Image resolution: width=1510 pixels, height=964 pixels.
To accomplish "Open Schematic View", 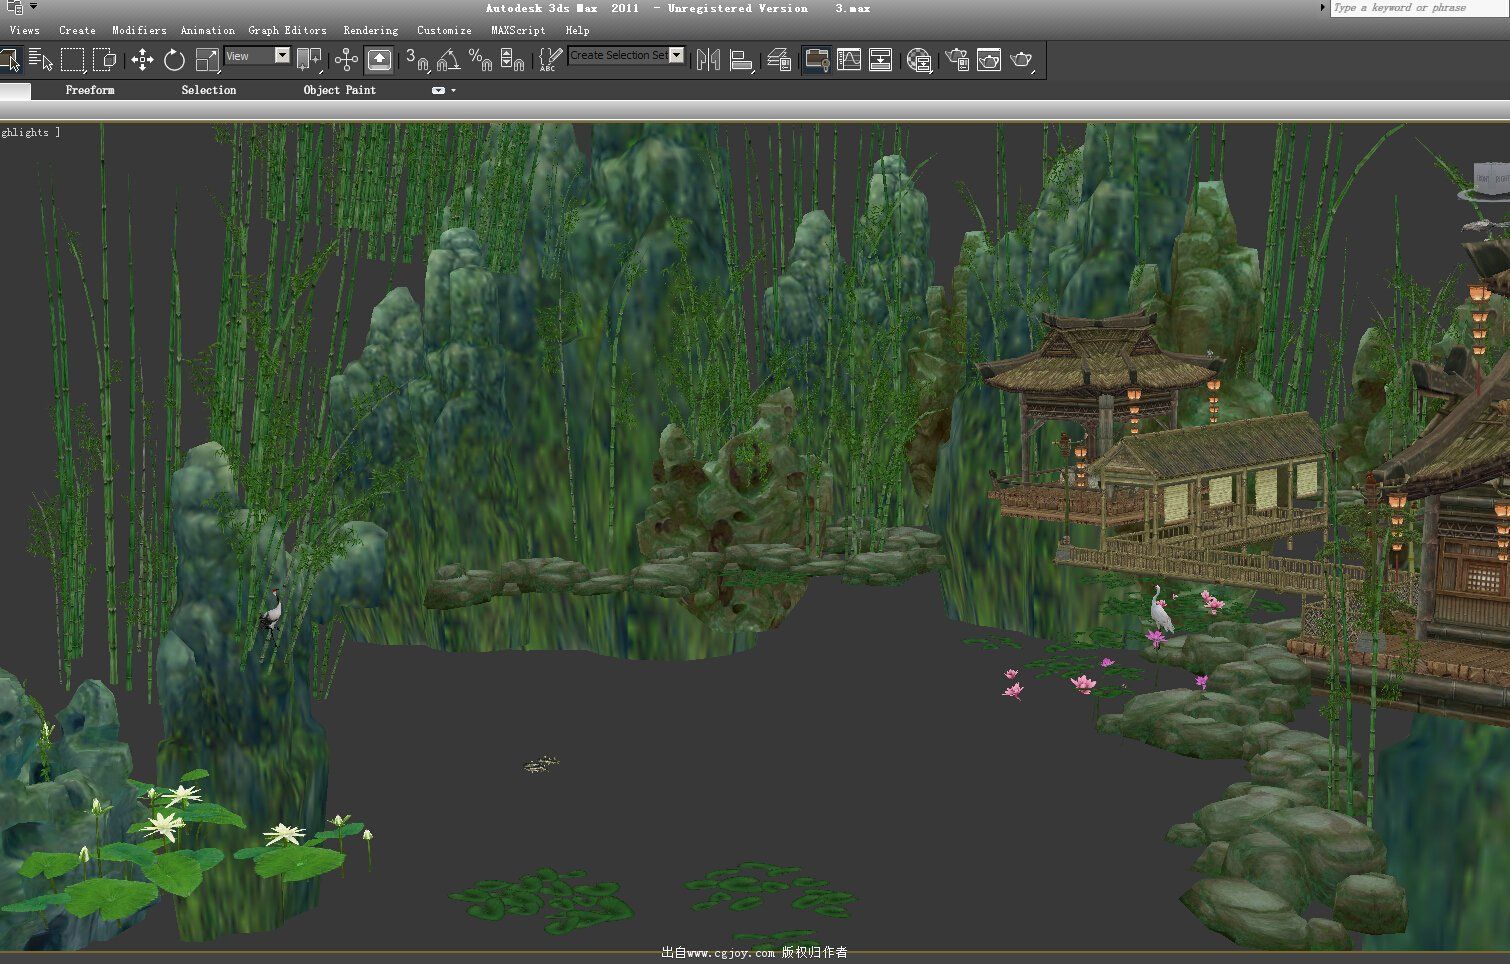I will [x=880, y=60].
